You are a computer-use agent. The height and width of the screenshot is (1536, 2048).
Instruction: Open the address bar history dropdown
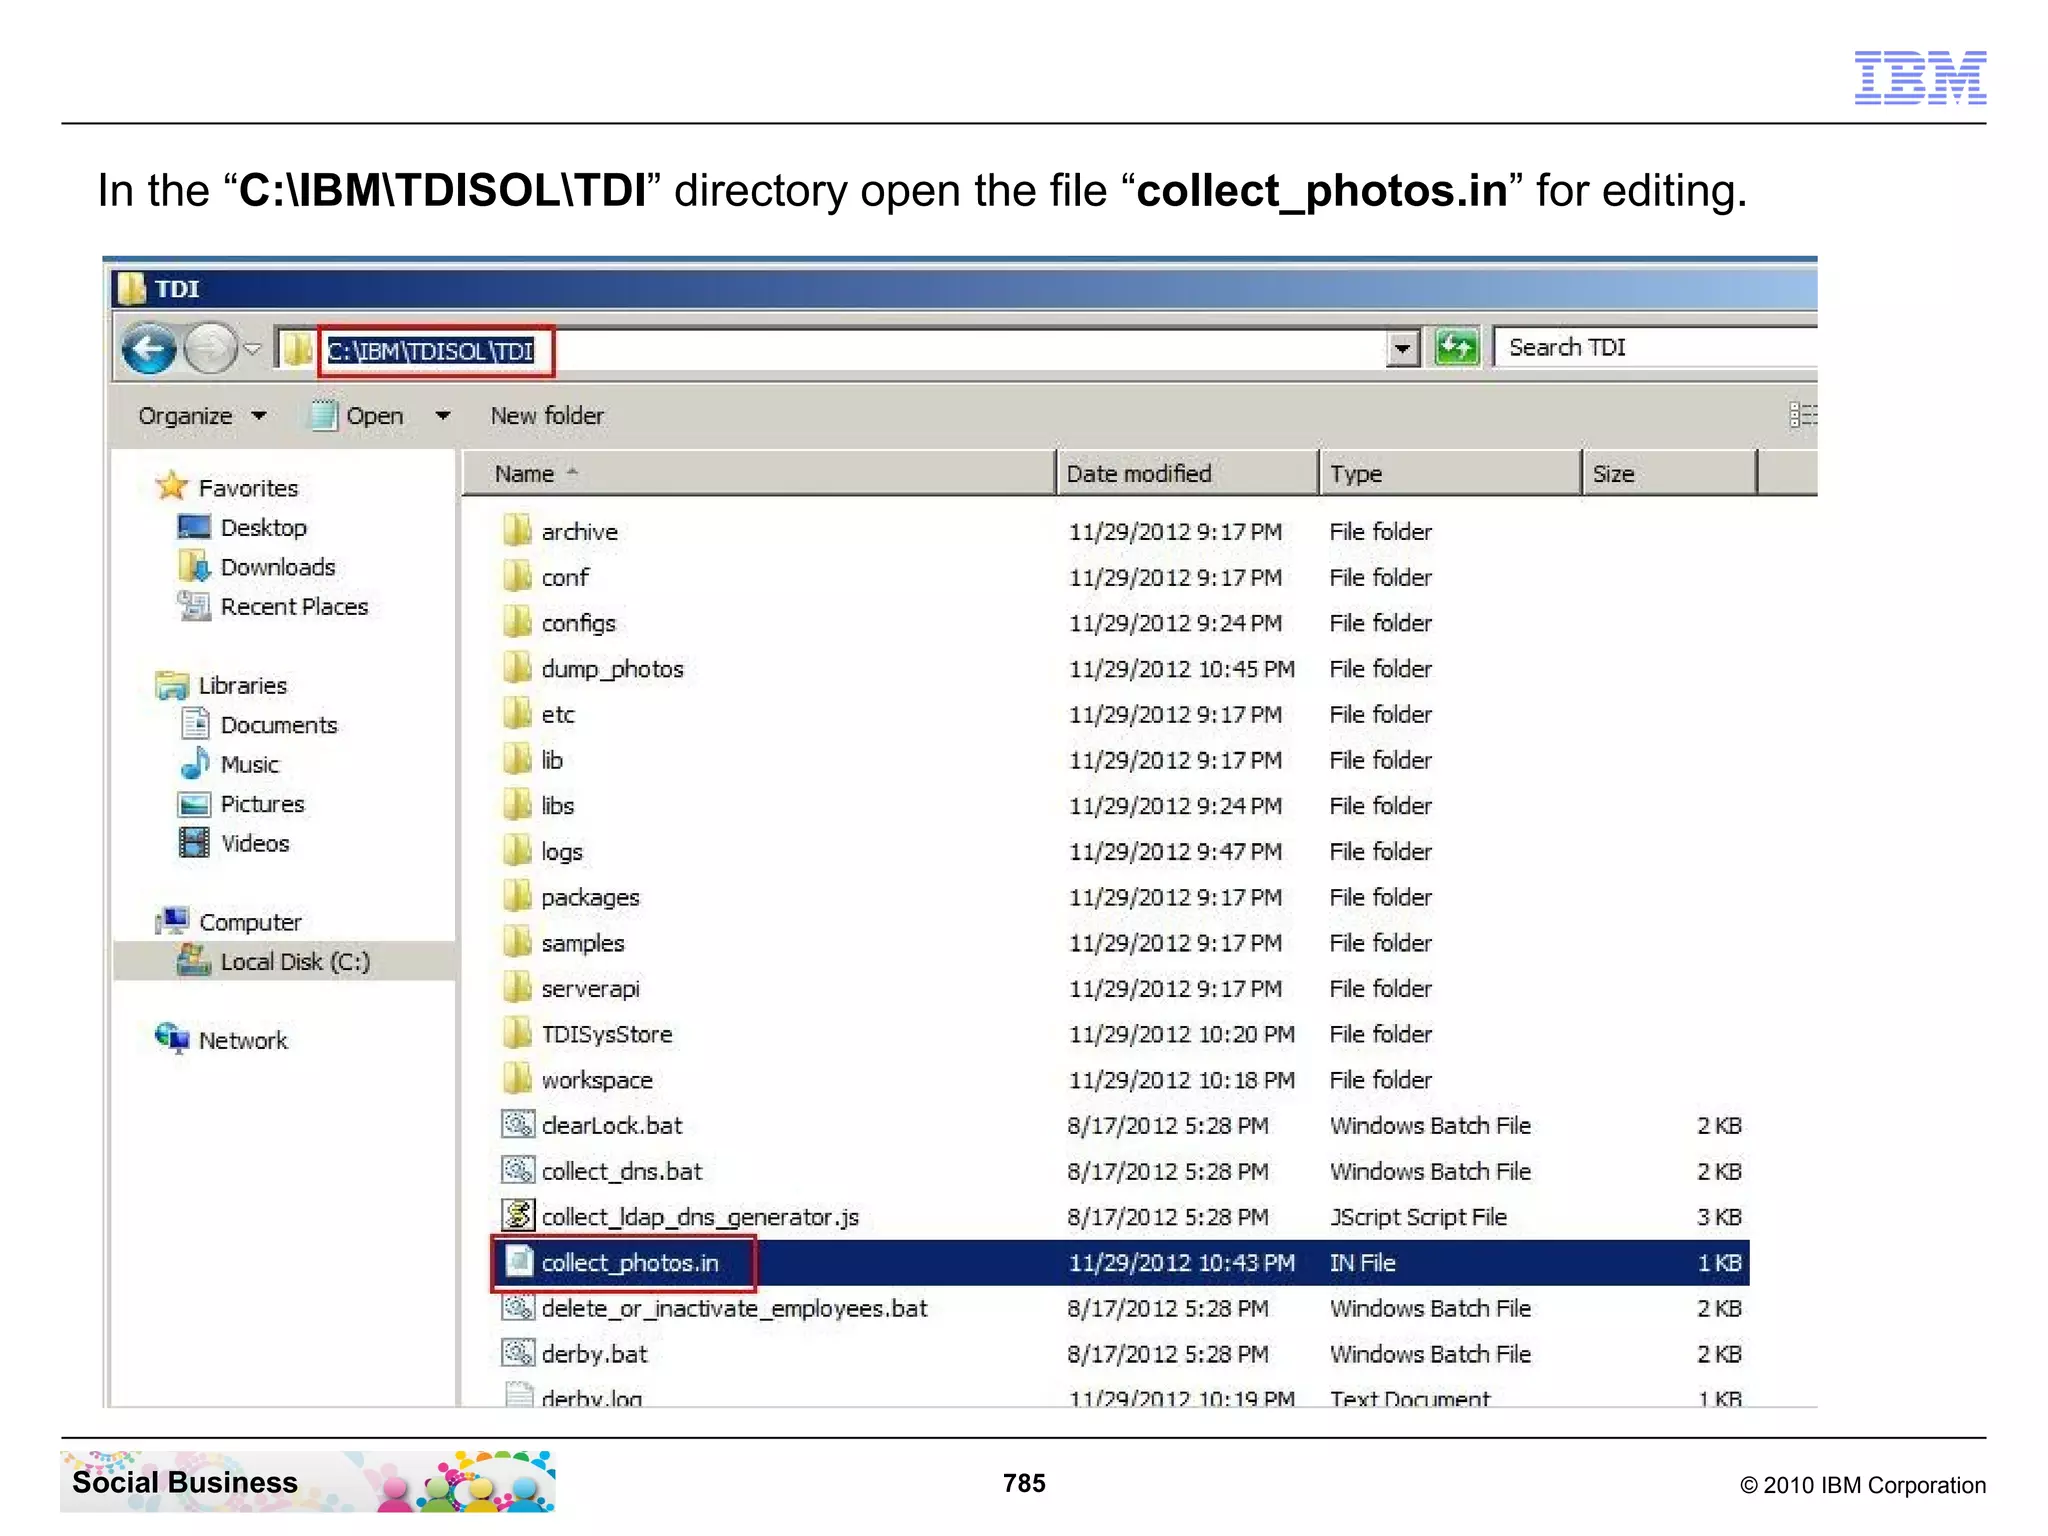[x=1403, y=349]
